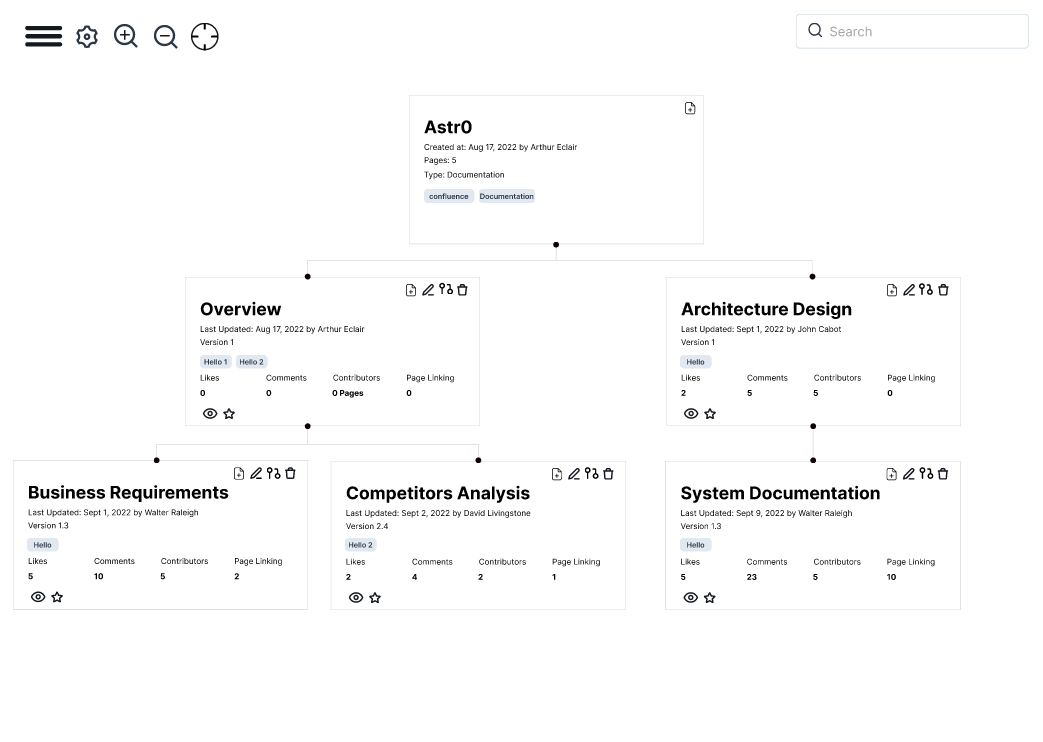Click the zoom out magnifier
Screen dimensions: 1043x742
165,37
